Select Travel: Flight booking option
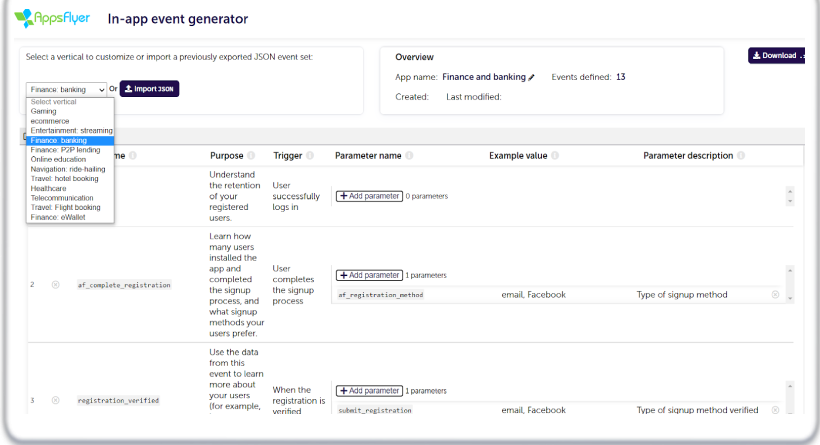Screen dimensions: 820x445 click(70, 207)
